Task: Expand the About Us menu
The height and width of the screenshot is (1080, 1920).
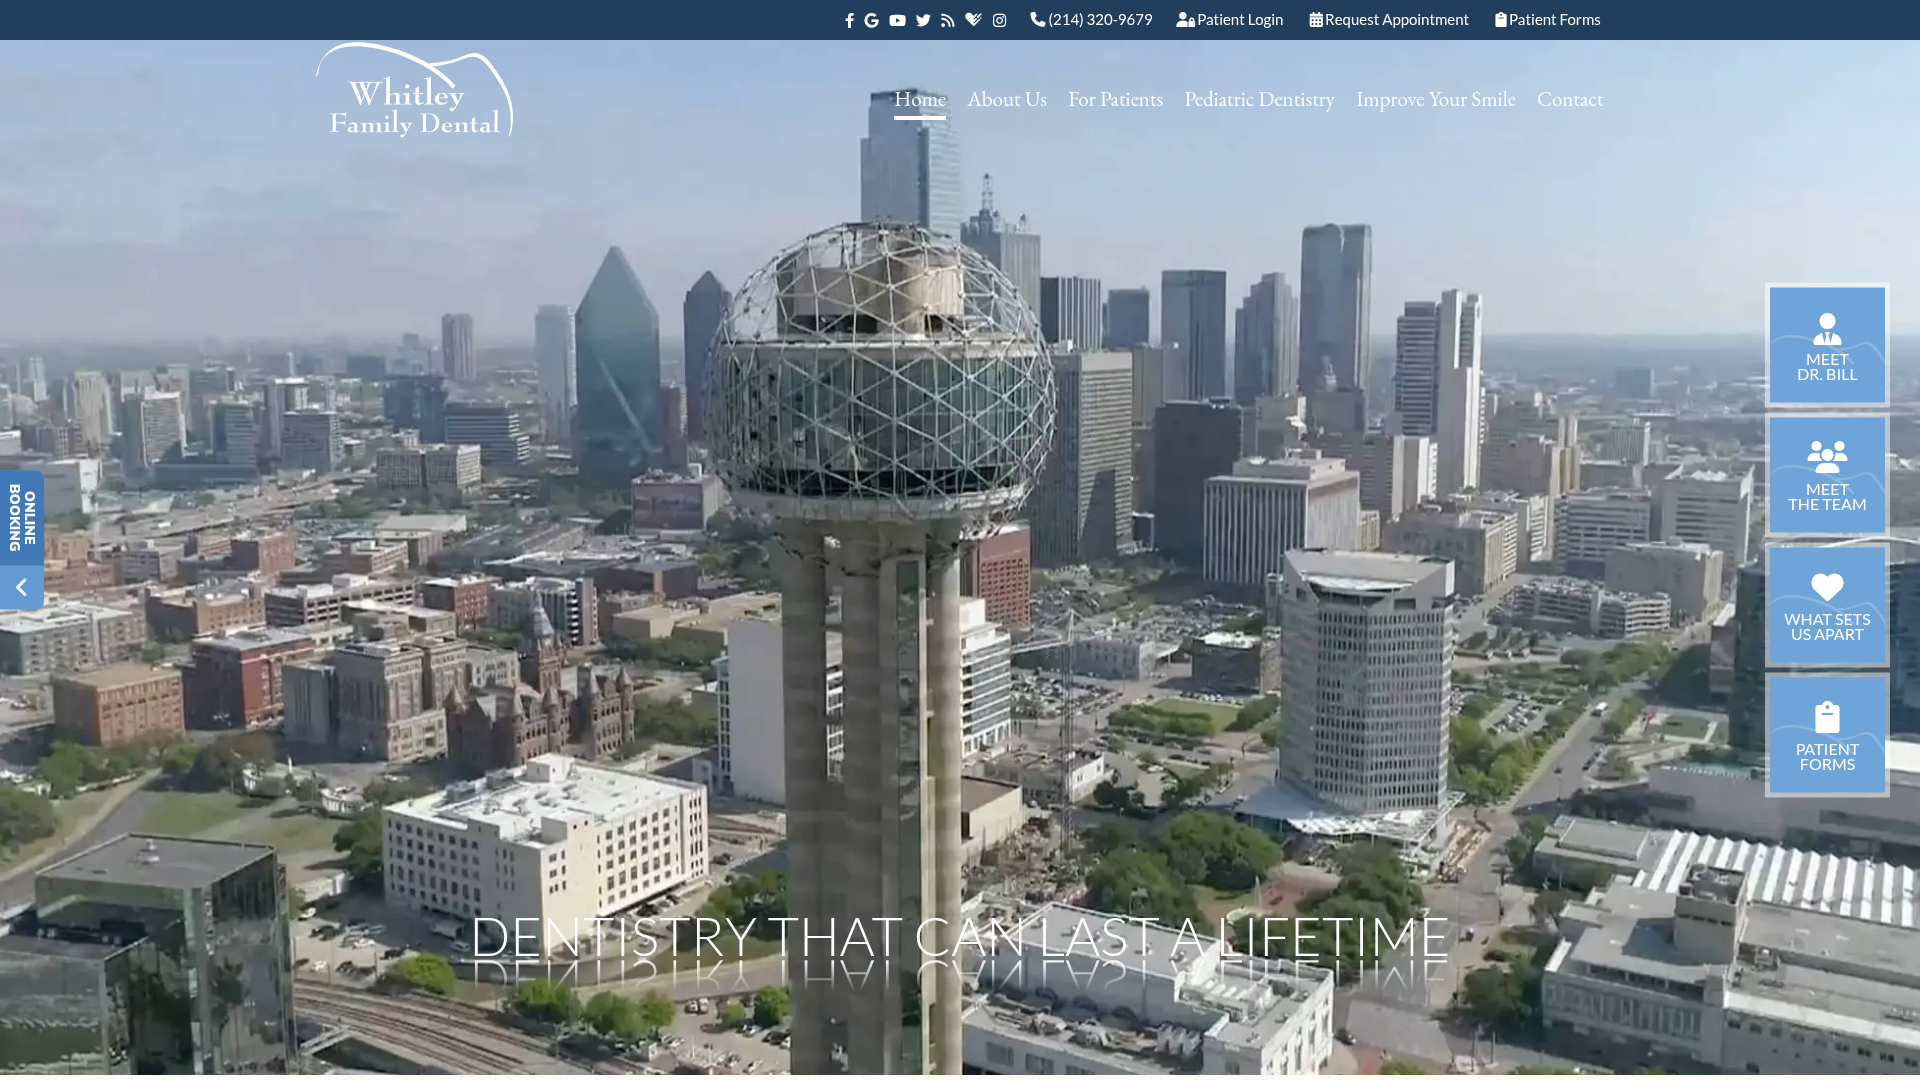Action: click(x=1006, y=99)
